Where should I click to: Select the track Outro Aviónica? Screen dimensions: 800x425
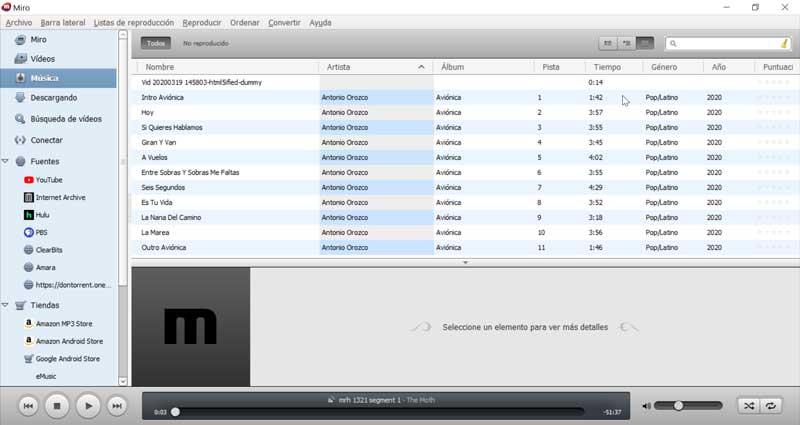[465, 248]
